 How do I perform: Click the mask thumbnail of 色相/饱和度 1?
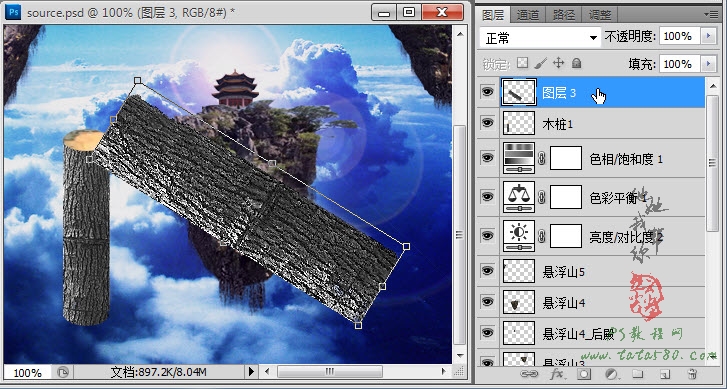tap(566, 159)
